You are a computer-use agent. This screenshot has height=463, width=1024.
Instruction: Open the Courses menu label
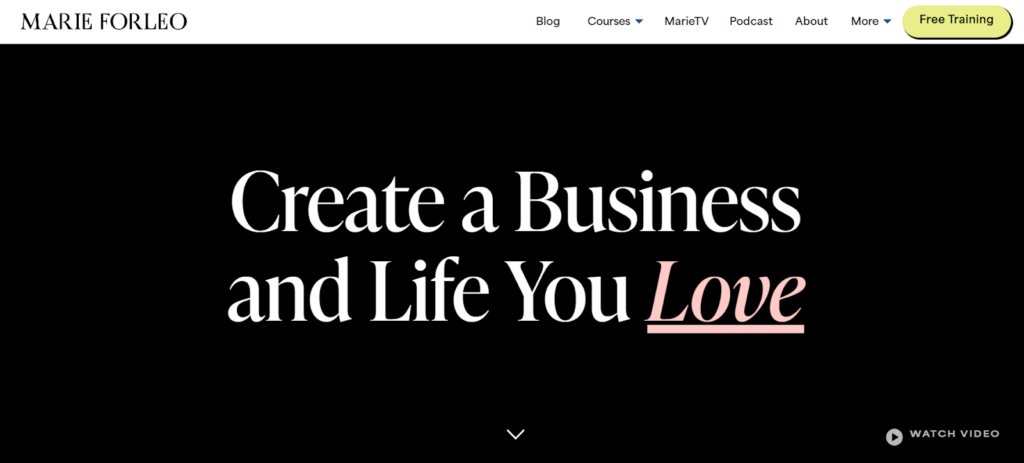609,21
